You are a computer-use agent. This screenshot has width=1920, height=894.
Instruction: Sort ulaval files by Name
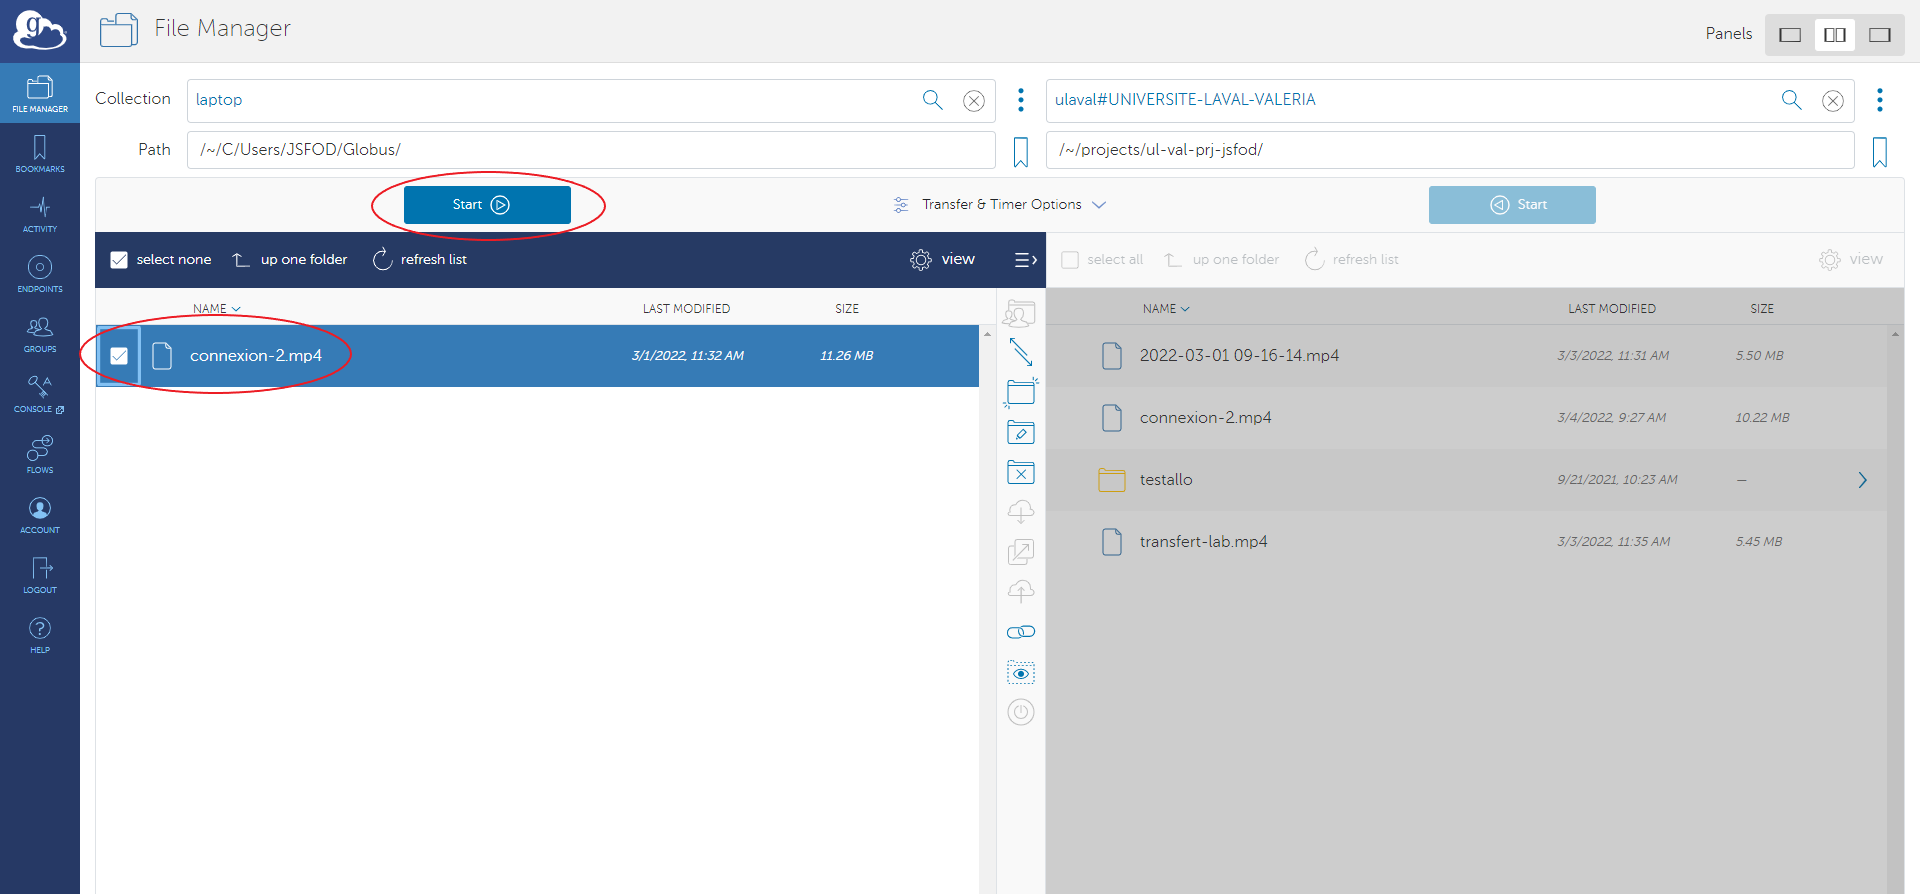[1166, 309]
